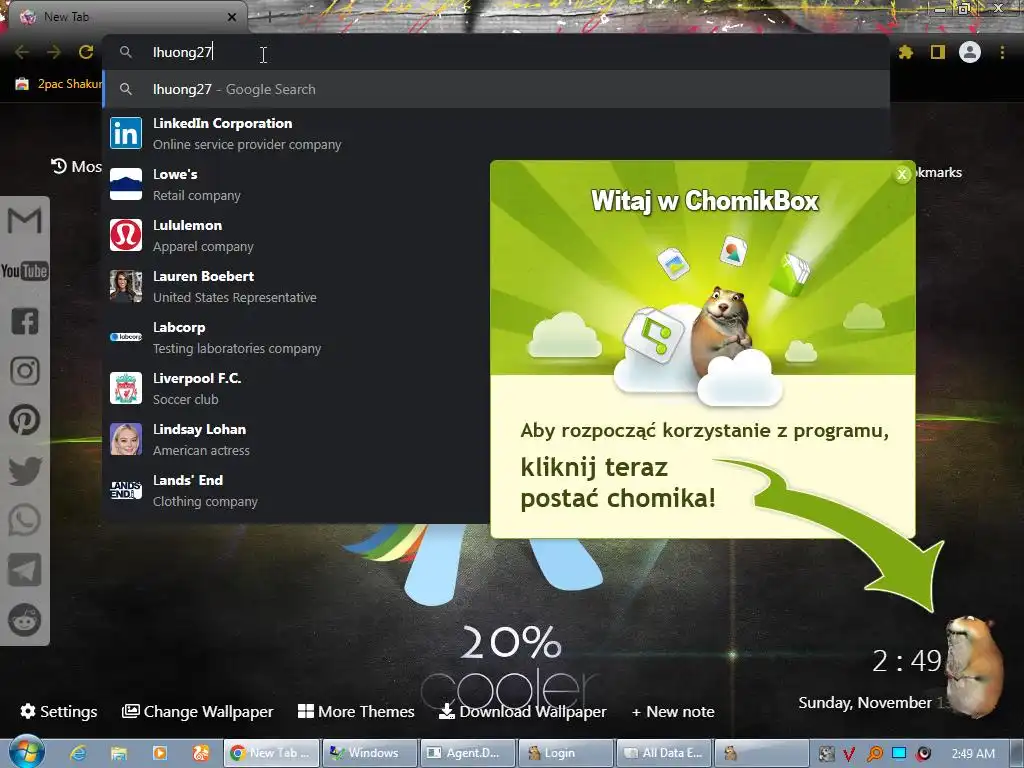Image resolution: width=1024 pixels, height=768 pixels.
Task: Open the media player taskbar icon
Action: coord(160,753)
